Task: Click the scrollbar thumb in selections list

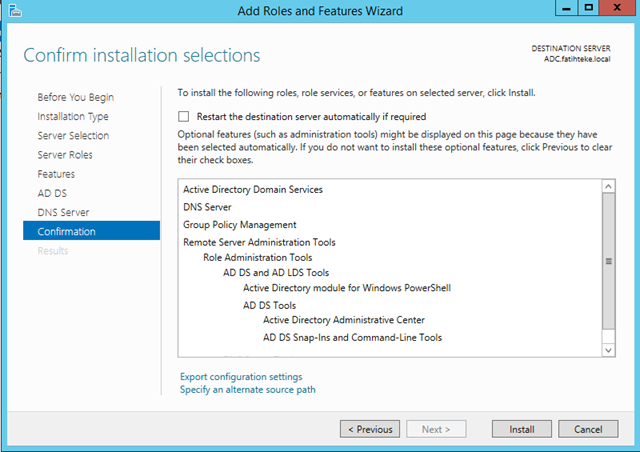Action: [608, 261]
